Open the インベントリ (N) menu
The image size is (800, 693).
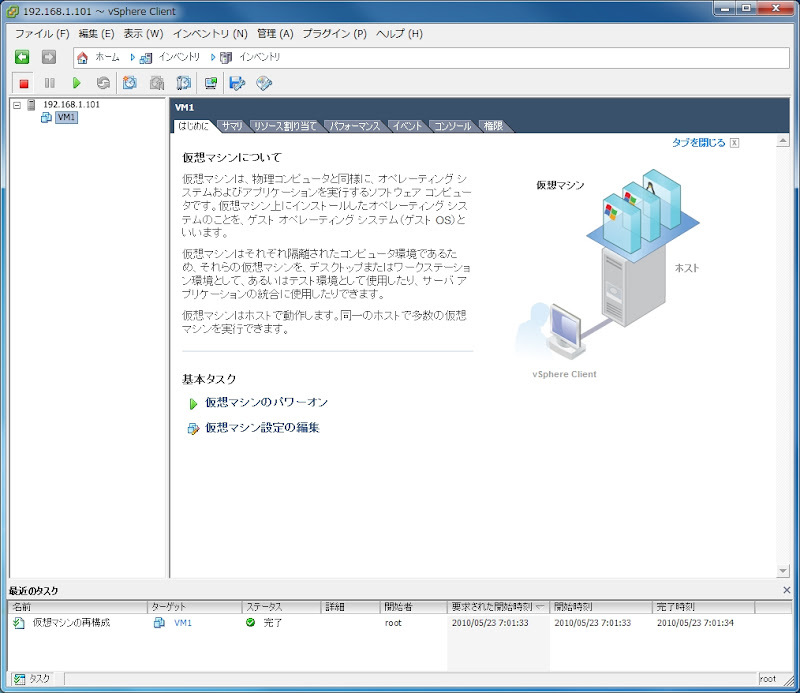[x=210, y=34]
